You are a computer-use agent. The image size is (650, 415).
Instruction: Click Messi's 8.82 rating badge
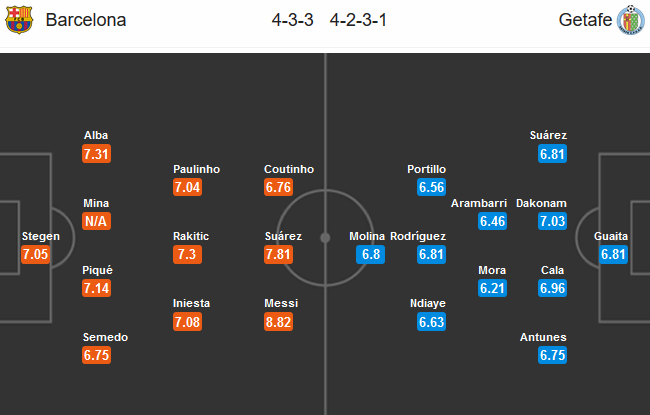[277, 322]
